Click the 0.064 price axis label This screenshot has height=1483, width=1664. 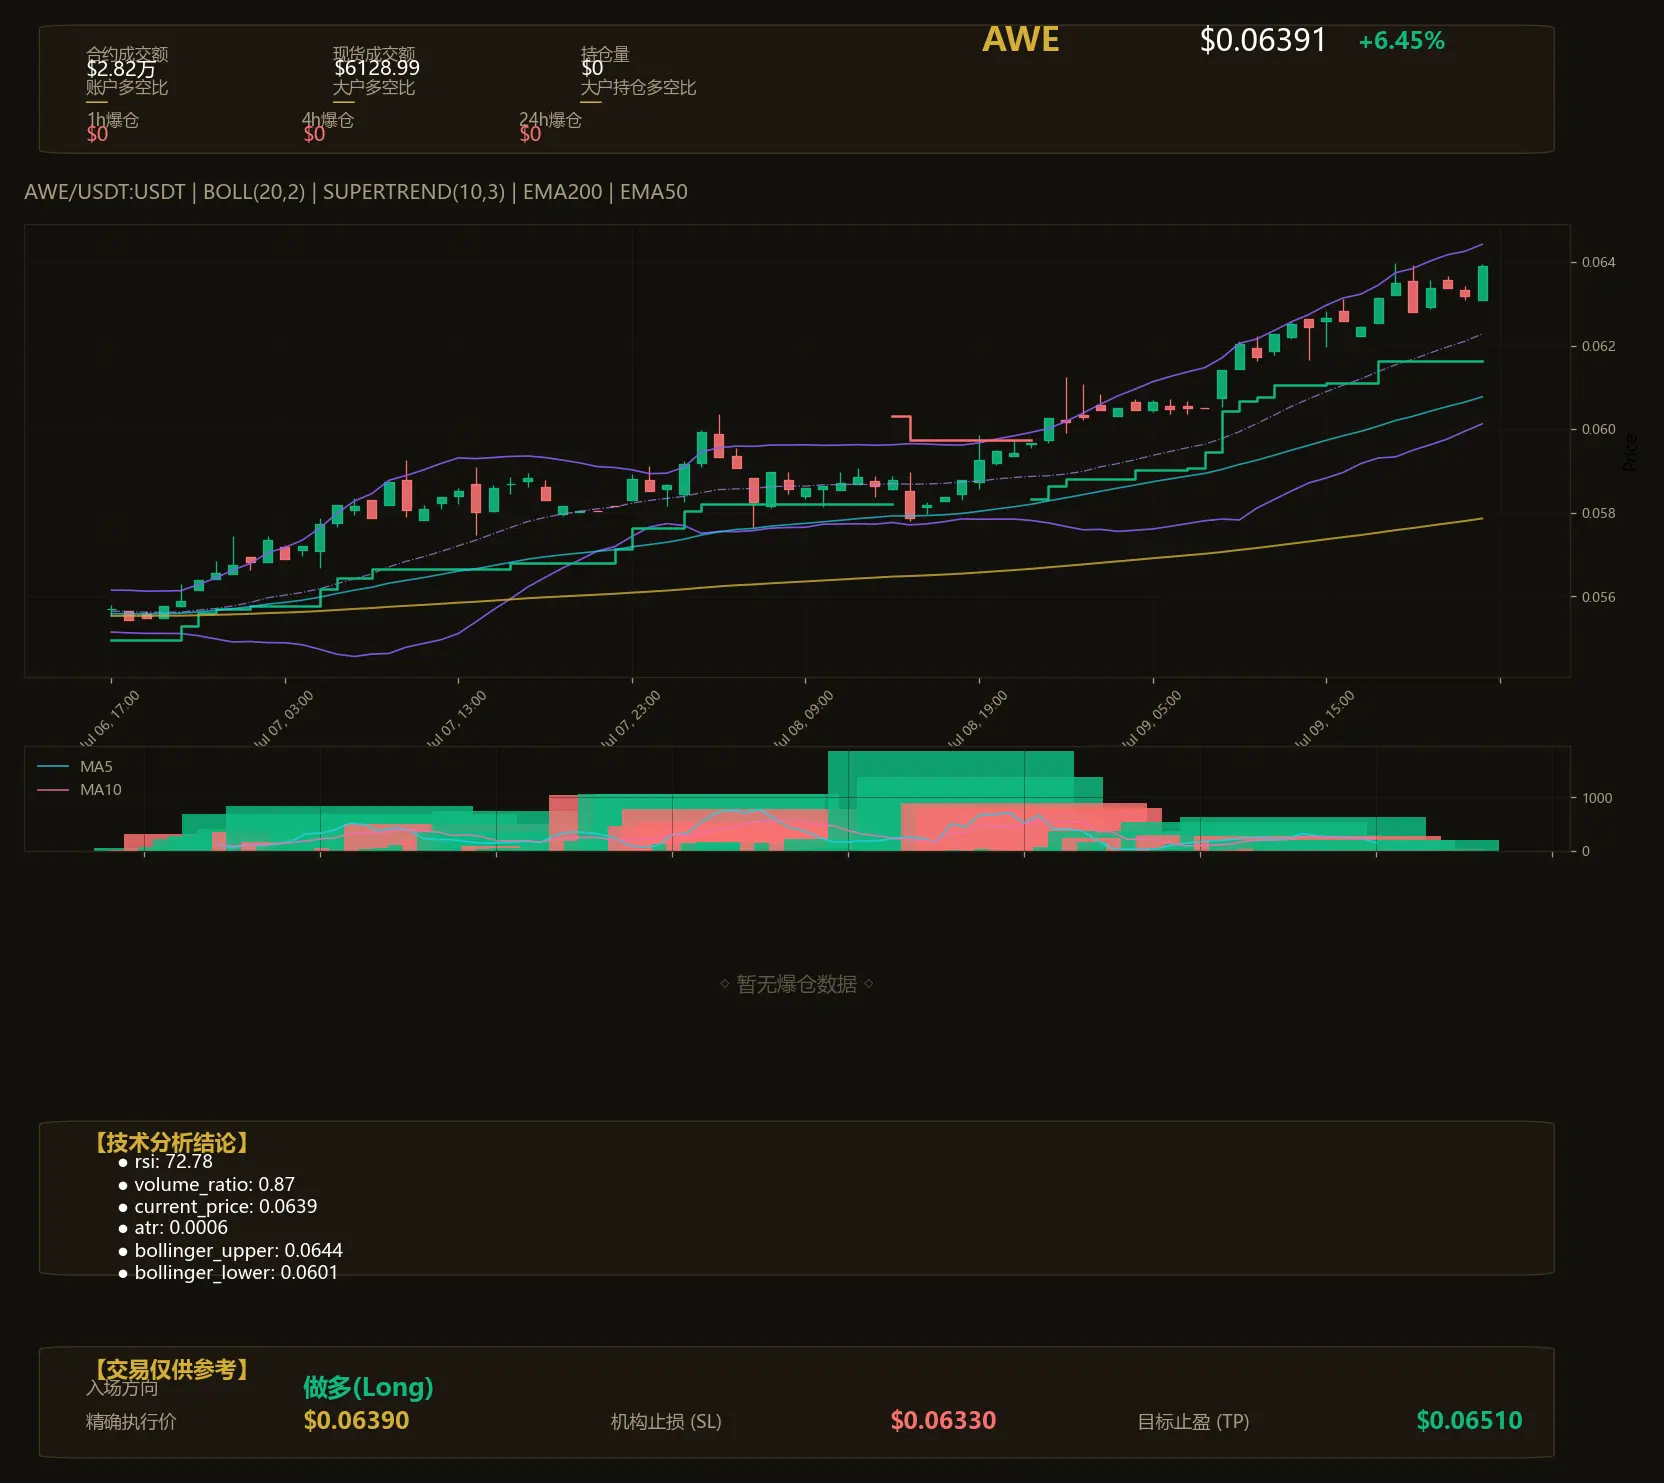pos(1598,262)
